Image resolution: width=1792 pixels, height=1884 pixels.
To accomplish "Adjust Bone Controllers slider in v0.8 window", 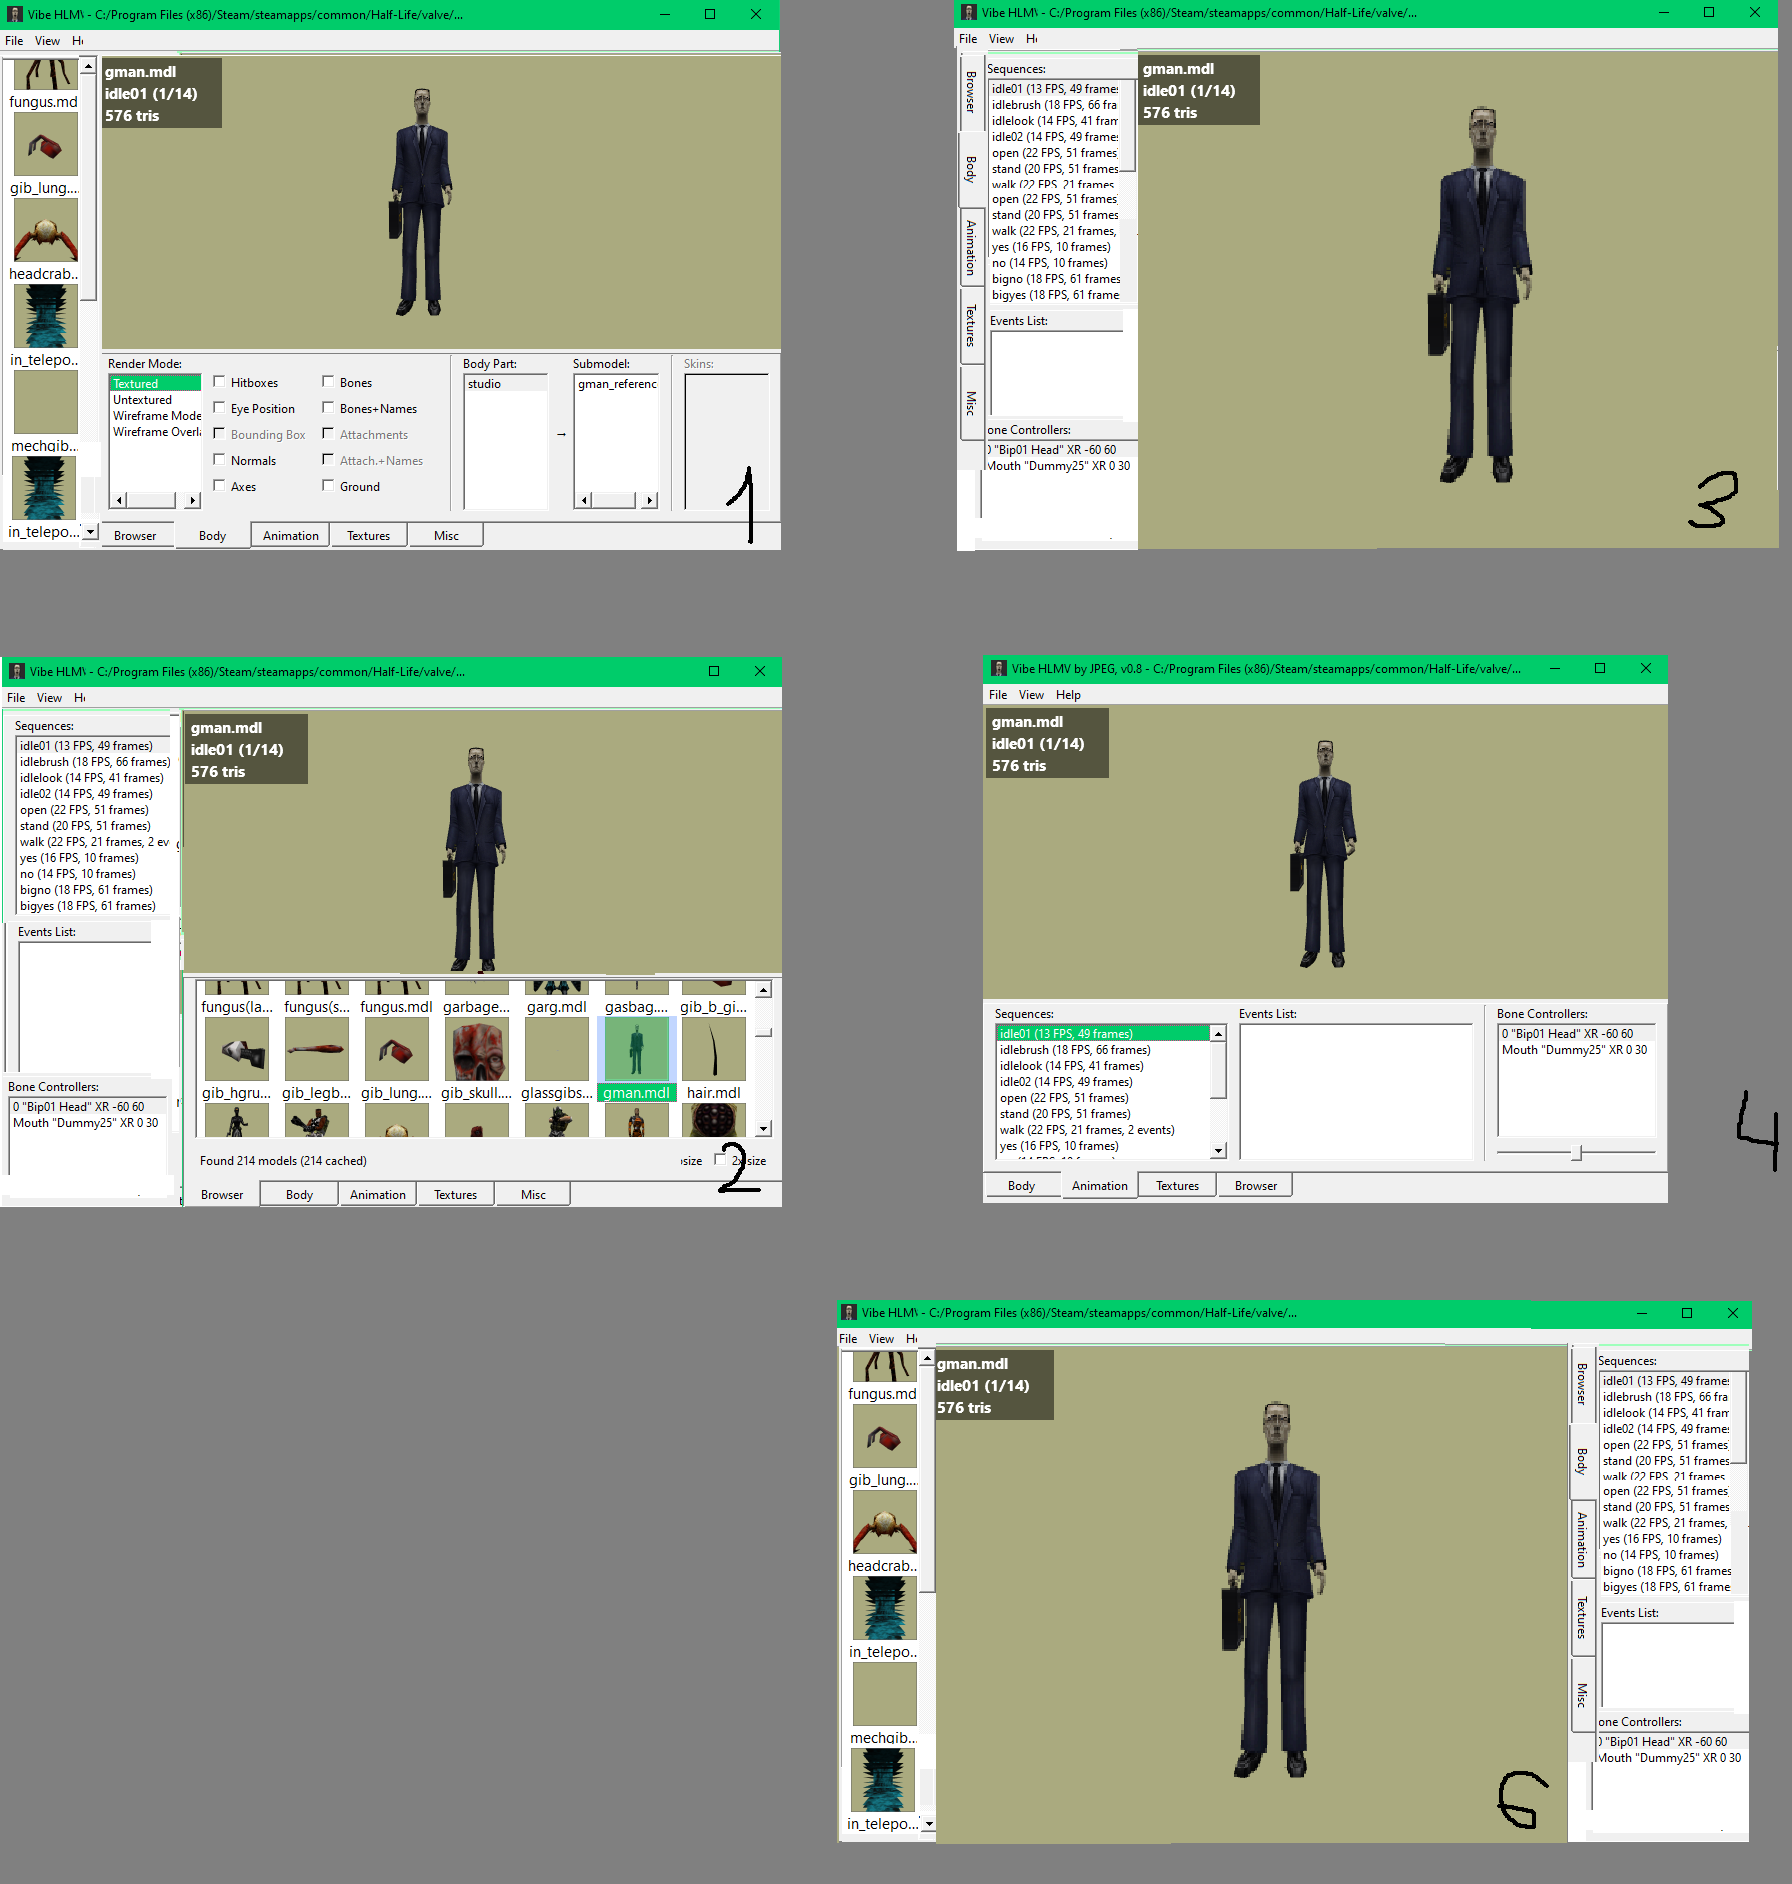I will point(1576,1153).
